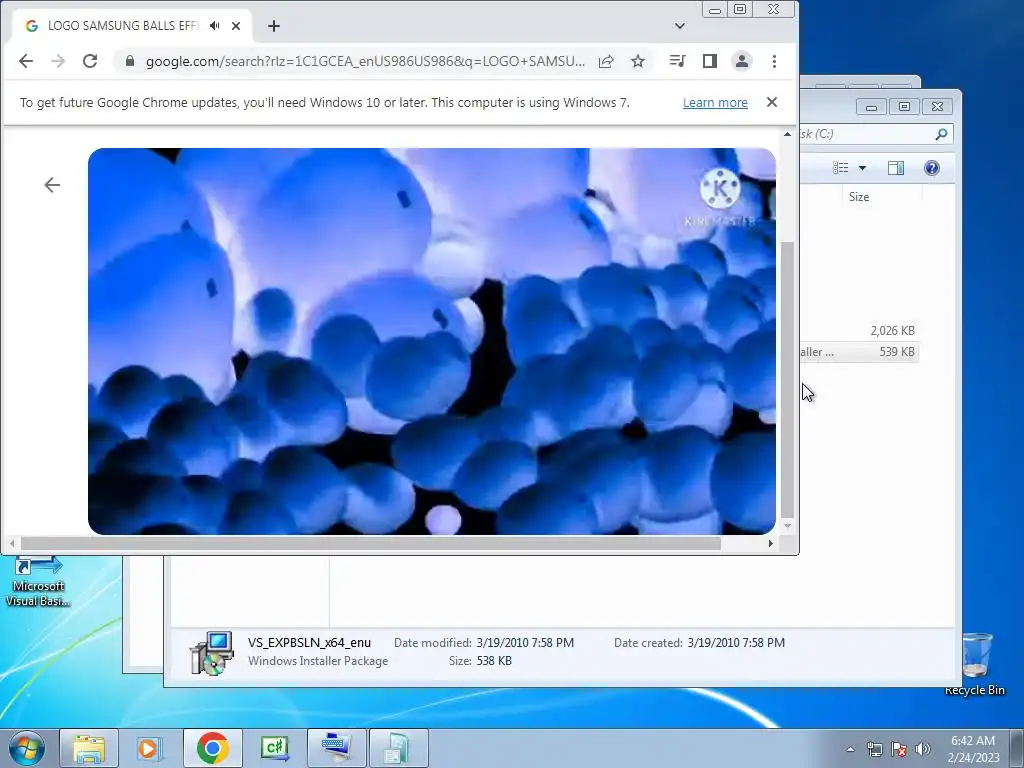Click Chrome vertical scrollbar thumb
The height and width of the screenshot is (768, 1024).
click(788, 379)
